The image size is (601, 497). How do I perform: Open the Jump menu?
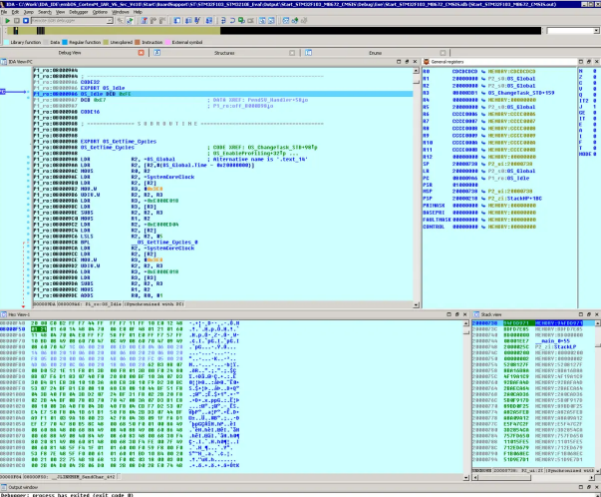pyautogui.click(x=29, y=12)
